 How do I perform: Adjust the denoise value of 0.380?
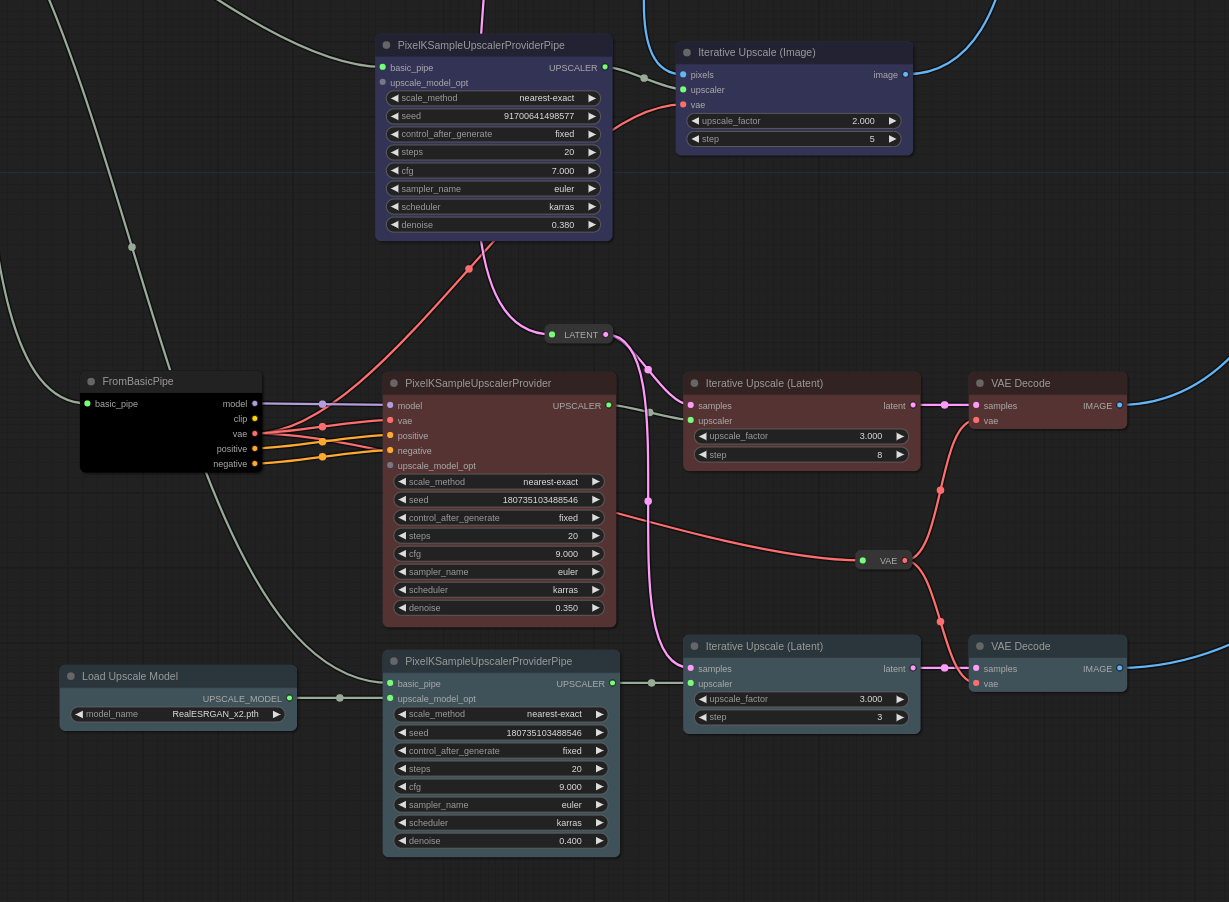pos(493,224)
